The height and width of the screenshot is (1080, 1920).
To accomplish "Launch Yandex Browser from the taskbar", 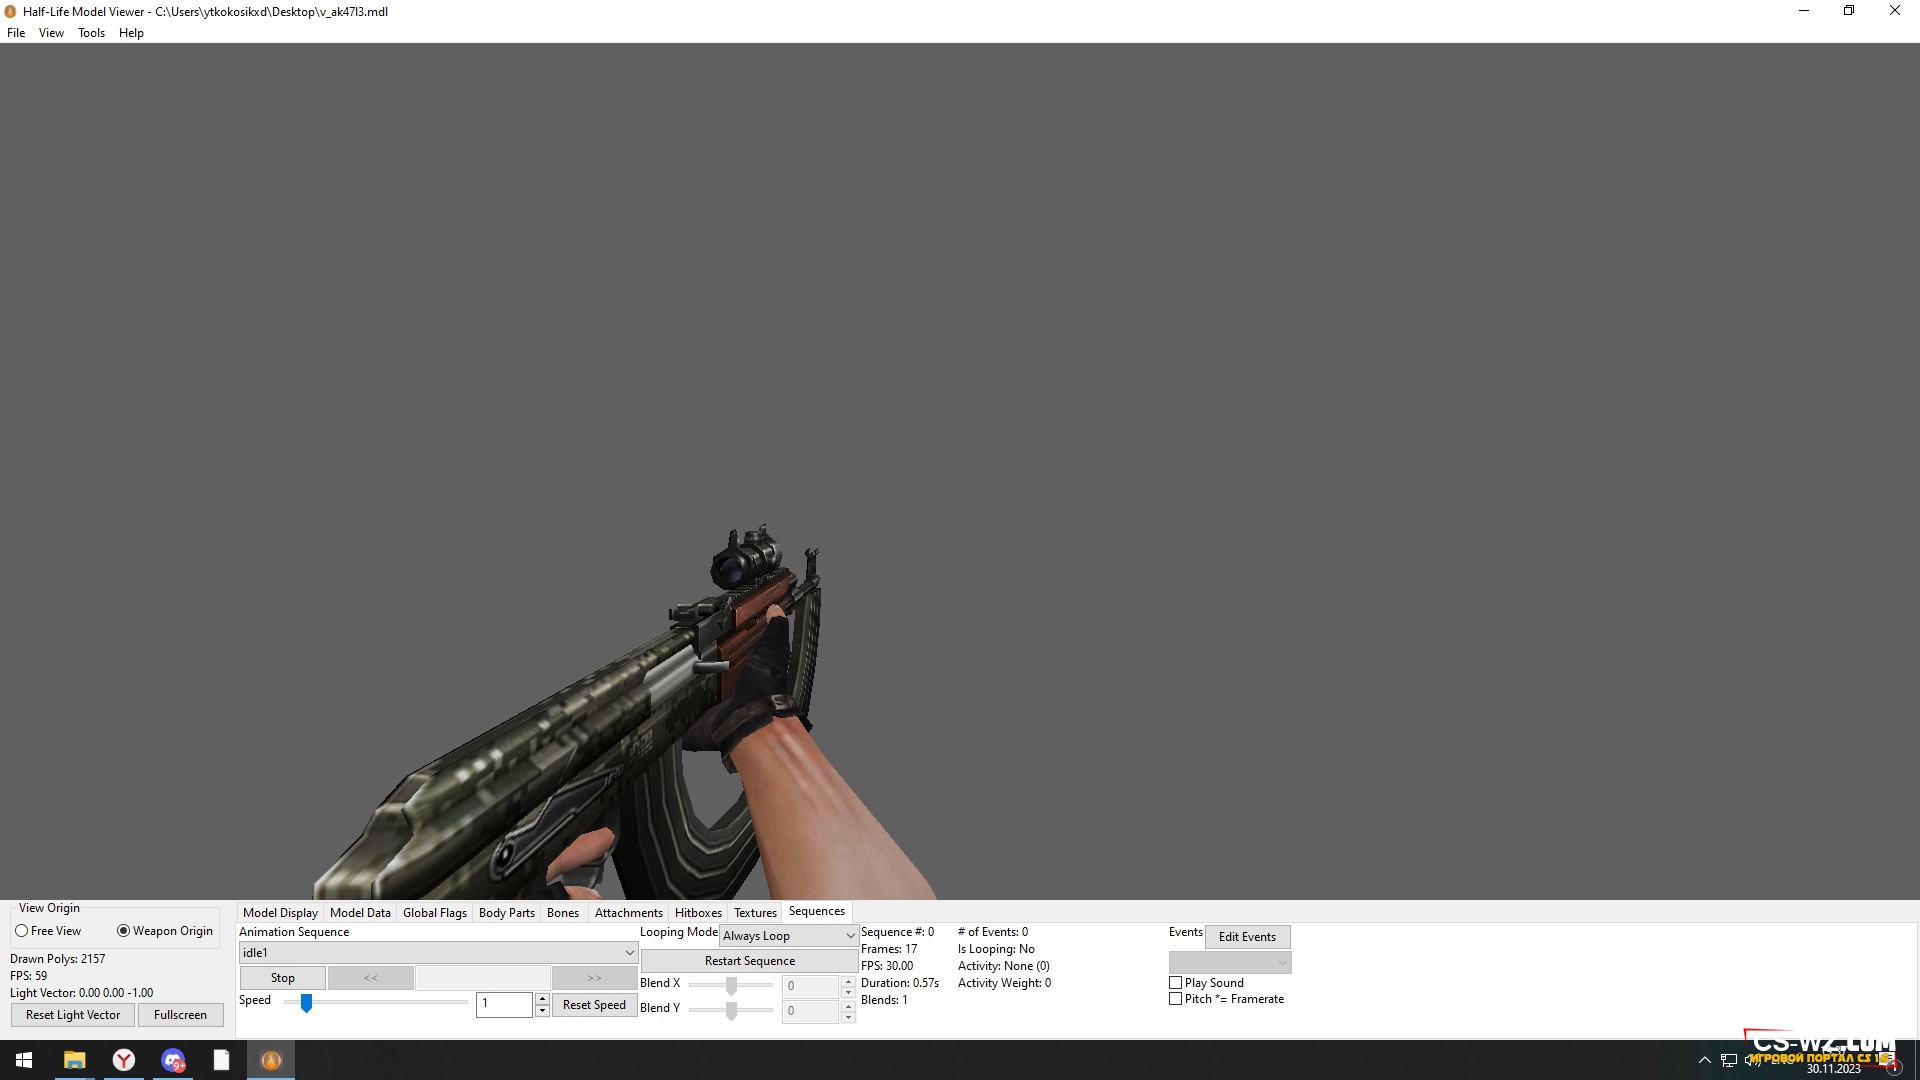I will [123, 1060].
